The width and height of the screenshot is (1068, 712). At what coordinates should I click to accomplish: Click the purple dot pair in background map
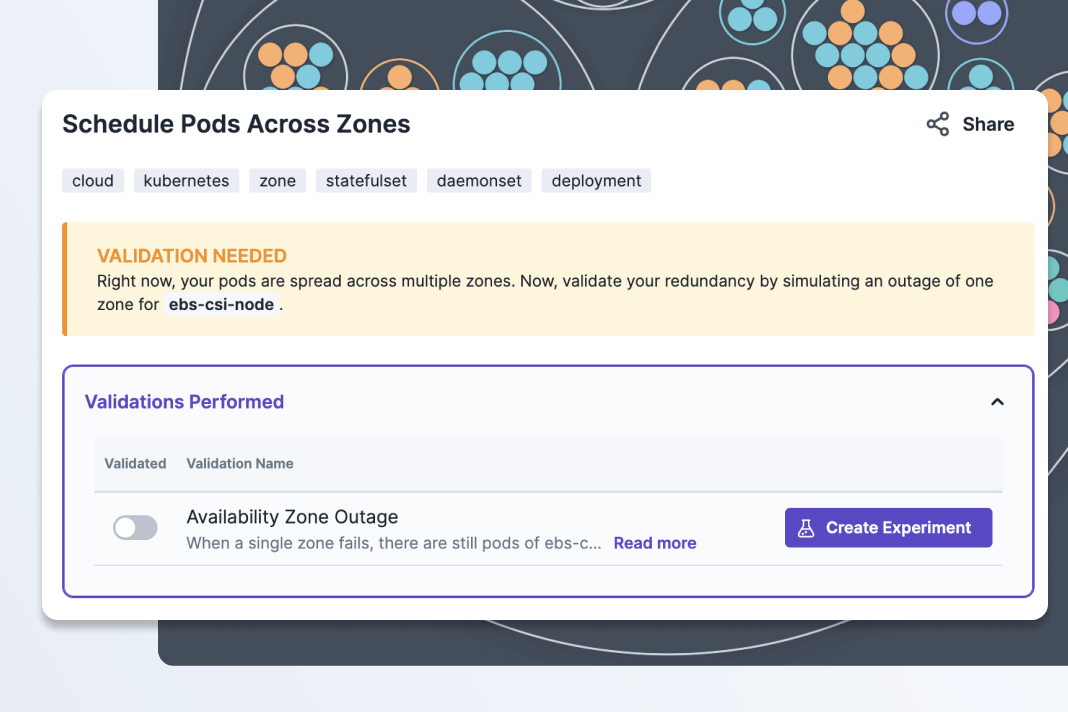pyautogui.click(x=976, y=14)
